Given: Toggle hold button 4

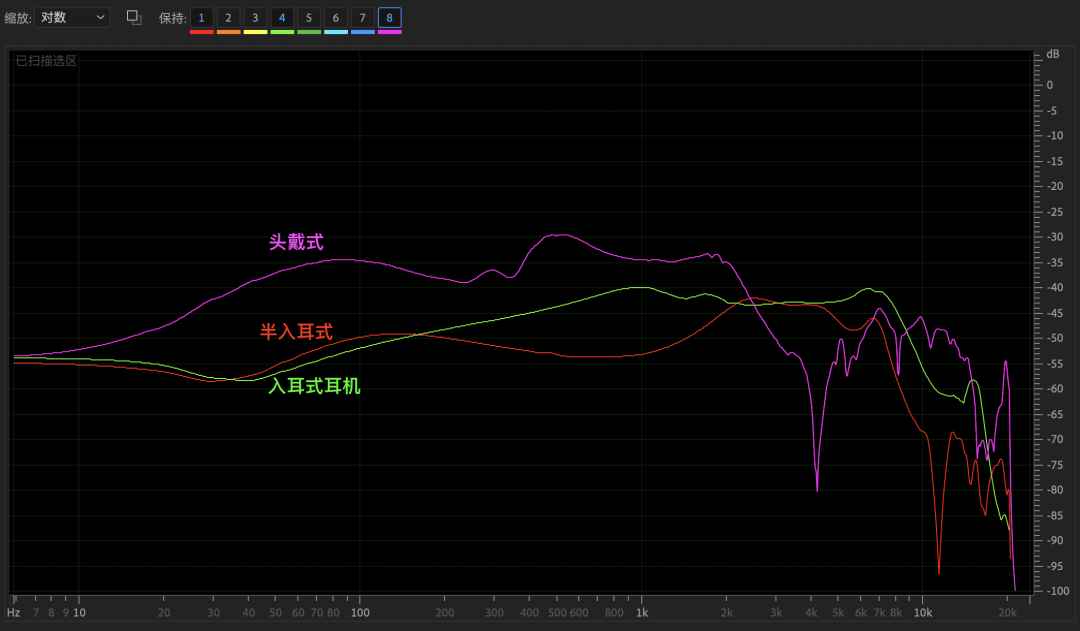Looking at the screenshot, I should 282,18.
